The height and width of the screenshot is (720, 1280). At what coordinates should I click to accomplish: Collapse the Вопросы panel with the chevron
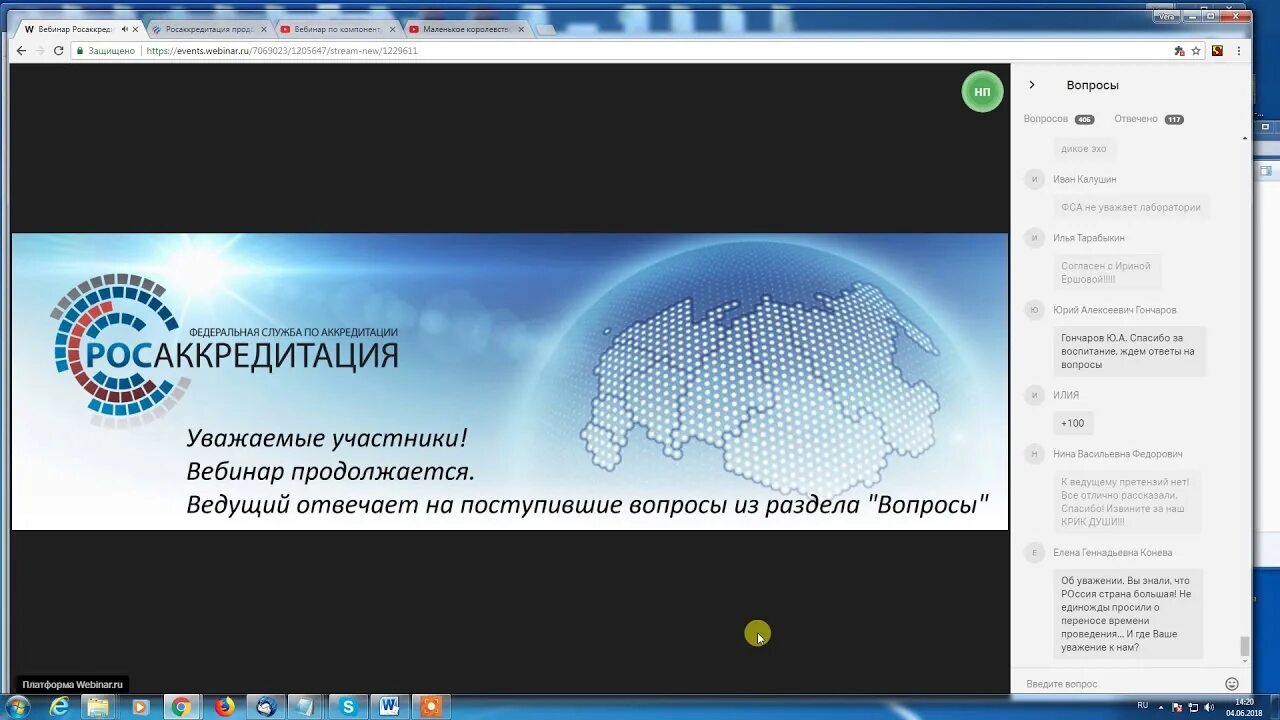[x=1032, y=85]
